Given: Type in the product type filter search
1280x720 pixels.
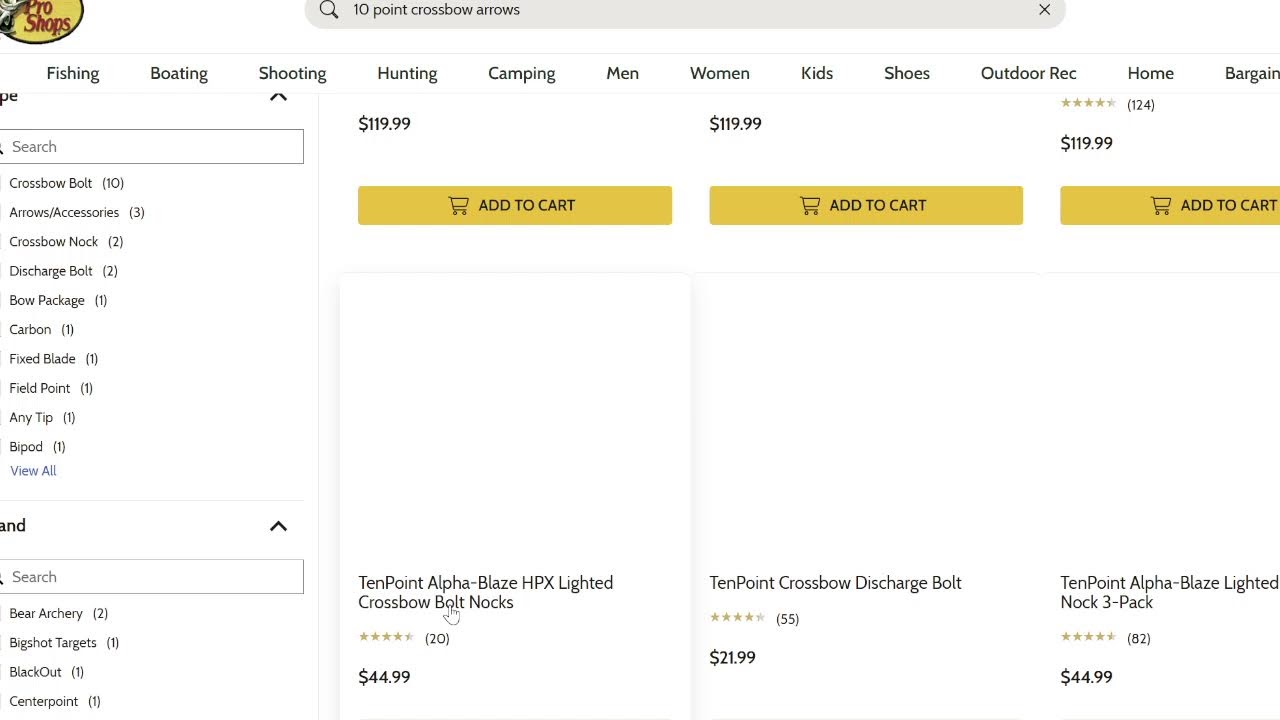Looking at the screenshot, I should [155, 147].
